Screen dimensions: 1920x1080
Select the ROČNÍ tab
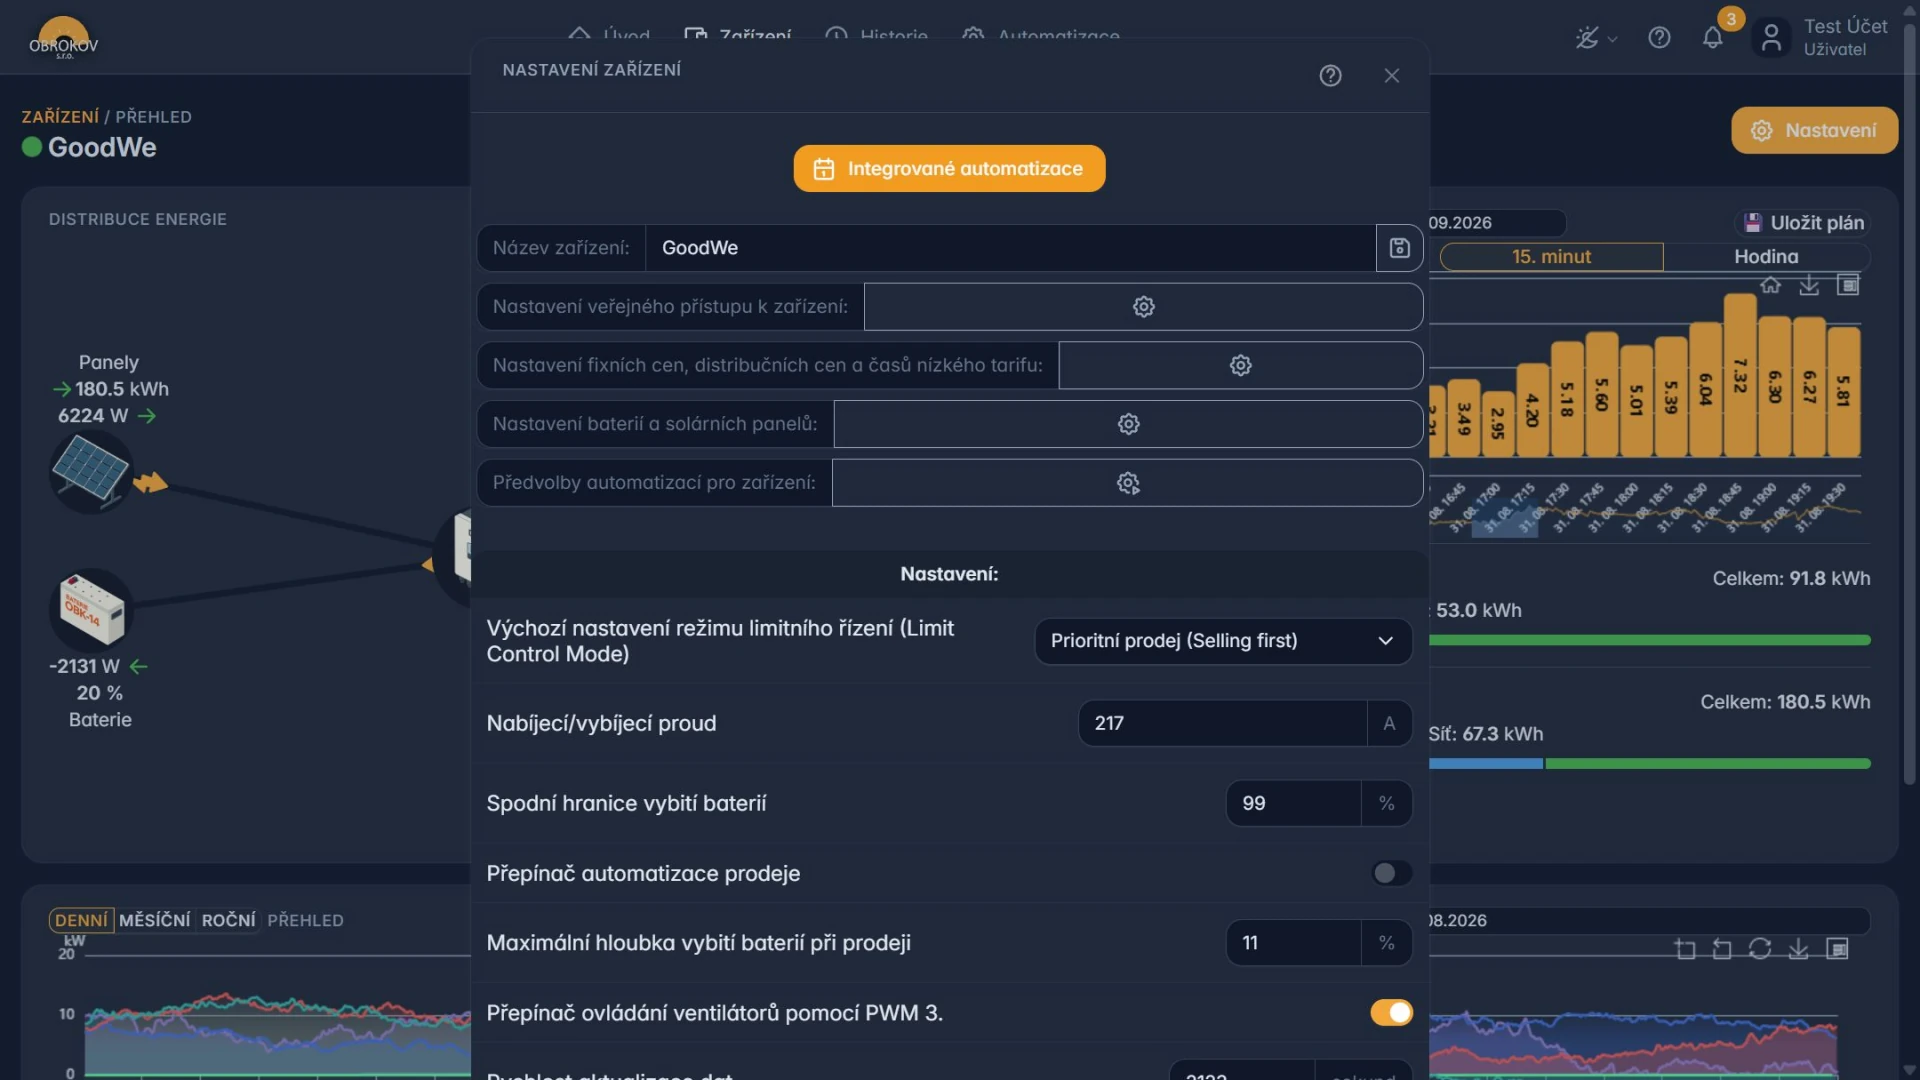228,921
